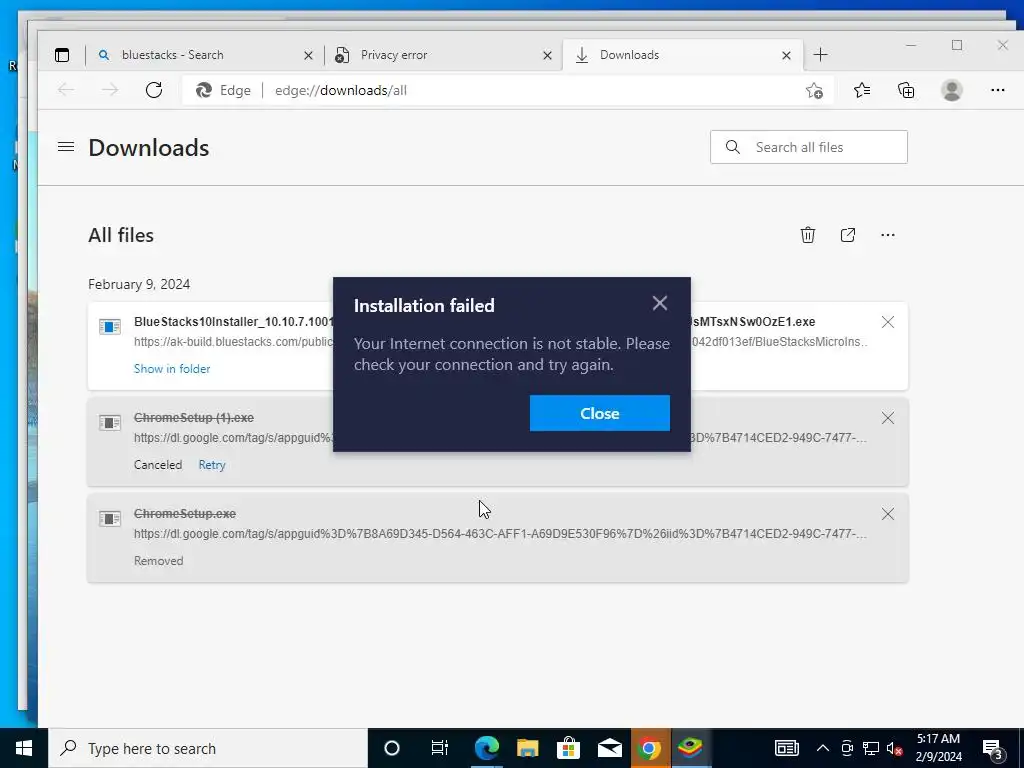Open the profile avatar icon
1024x768 pixels.
(952, 90)
